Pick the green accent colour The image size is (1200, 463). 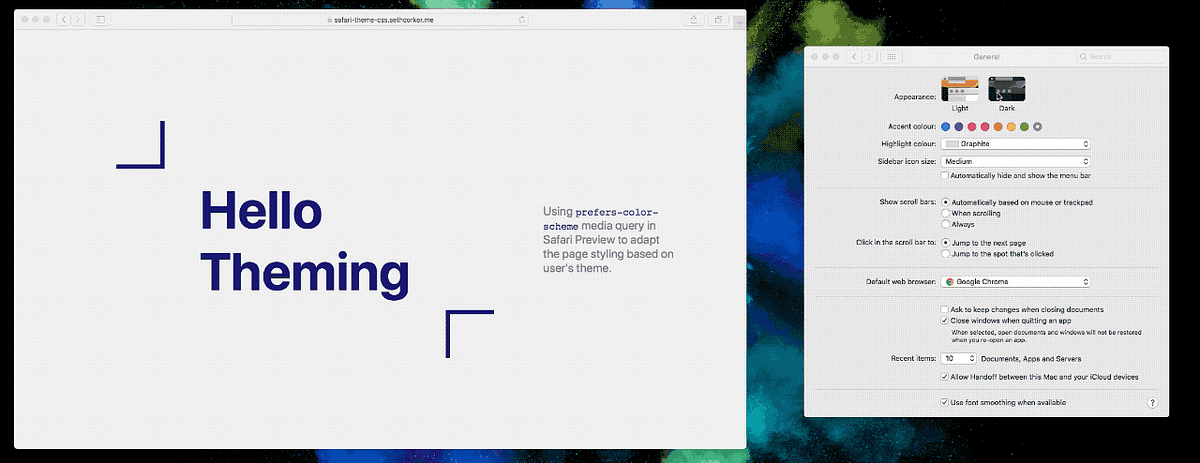[x=1024, y=127]
